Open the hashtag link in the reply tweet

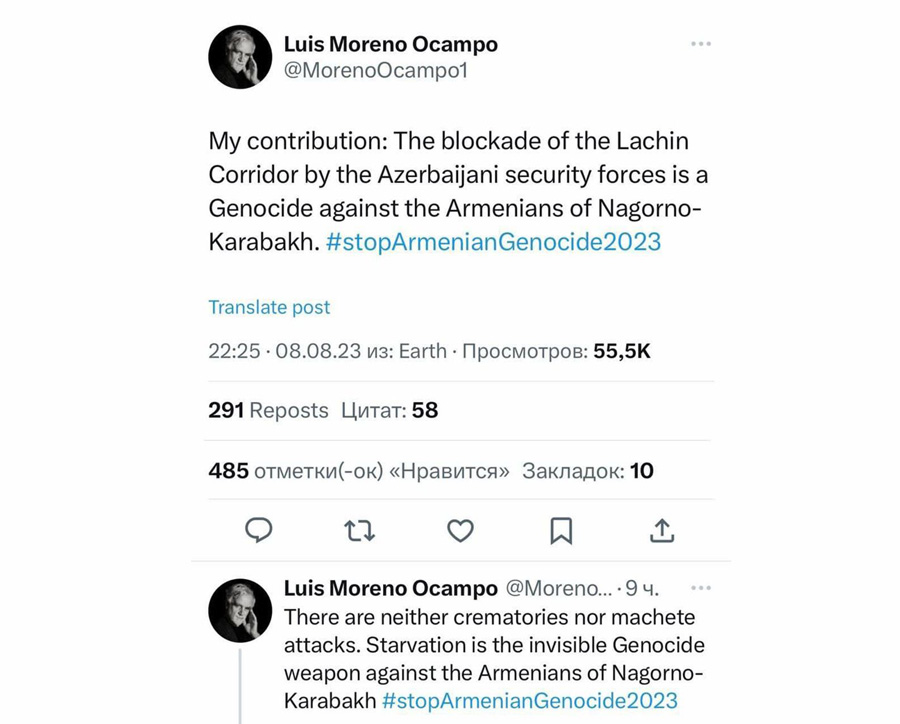tap(529, 700)
